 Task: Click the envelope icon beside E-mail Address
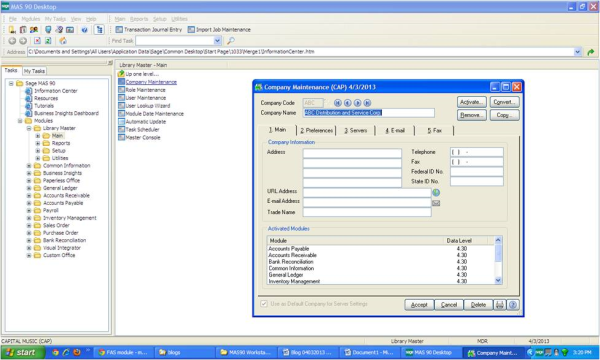[436, 203]
